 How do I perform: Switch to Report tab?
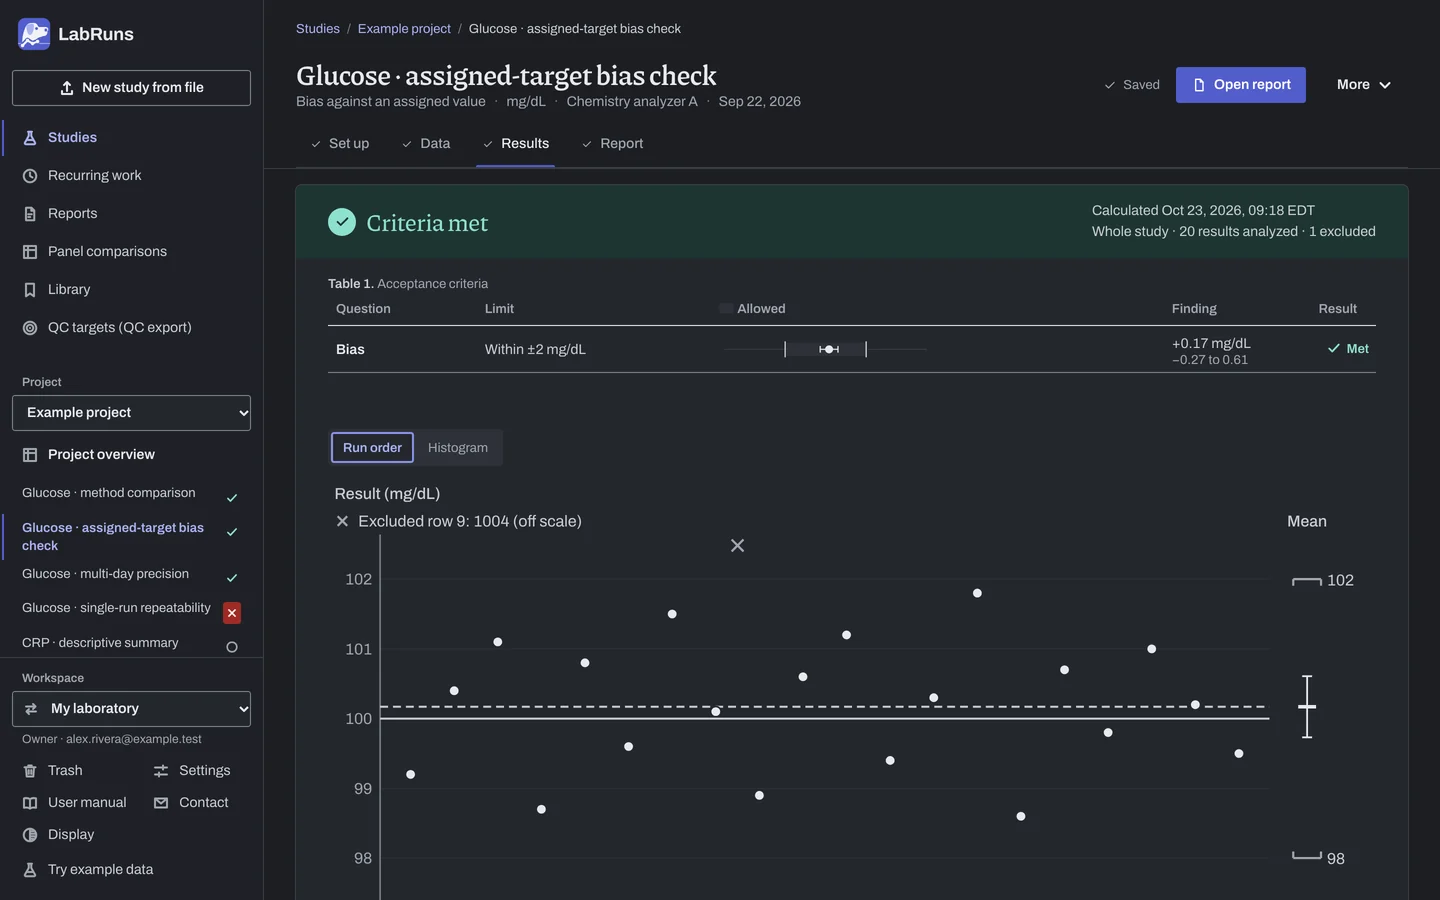pyautogui.click(x=612, y=144)
